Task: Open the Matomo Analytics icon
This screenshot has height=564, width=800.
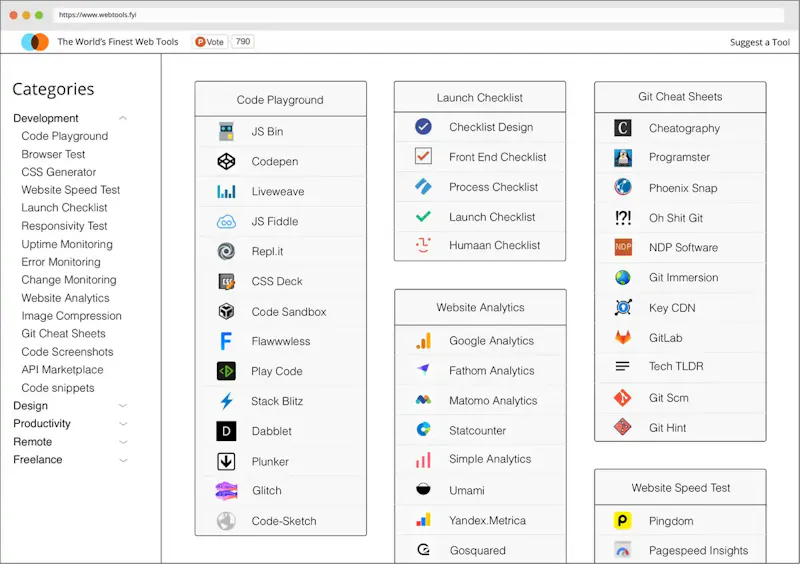Action: tap(423, 400)
